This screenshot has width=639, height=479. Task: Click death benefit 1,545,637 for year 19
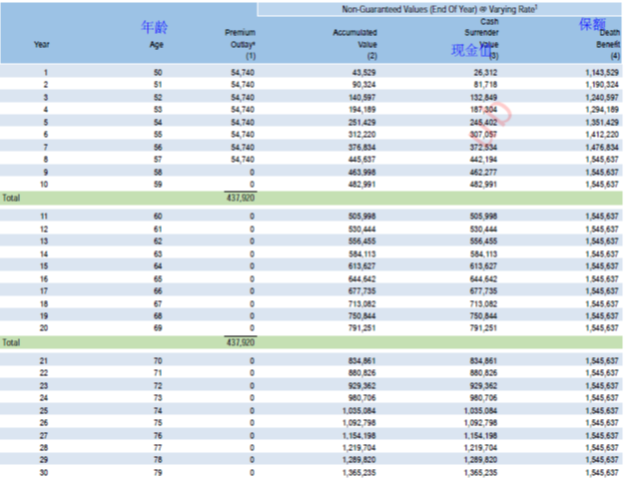click(602, 316)
